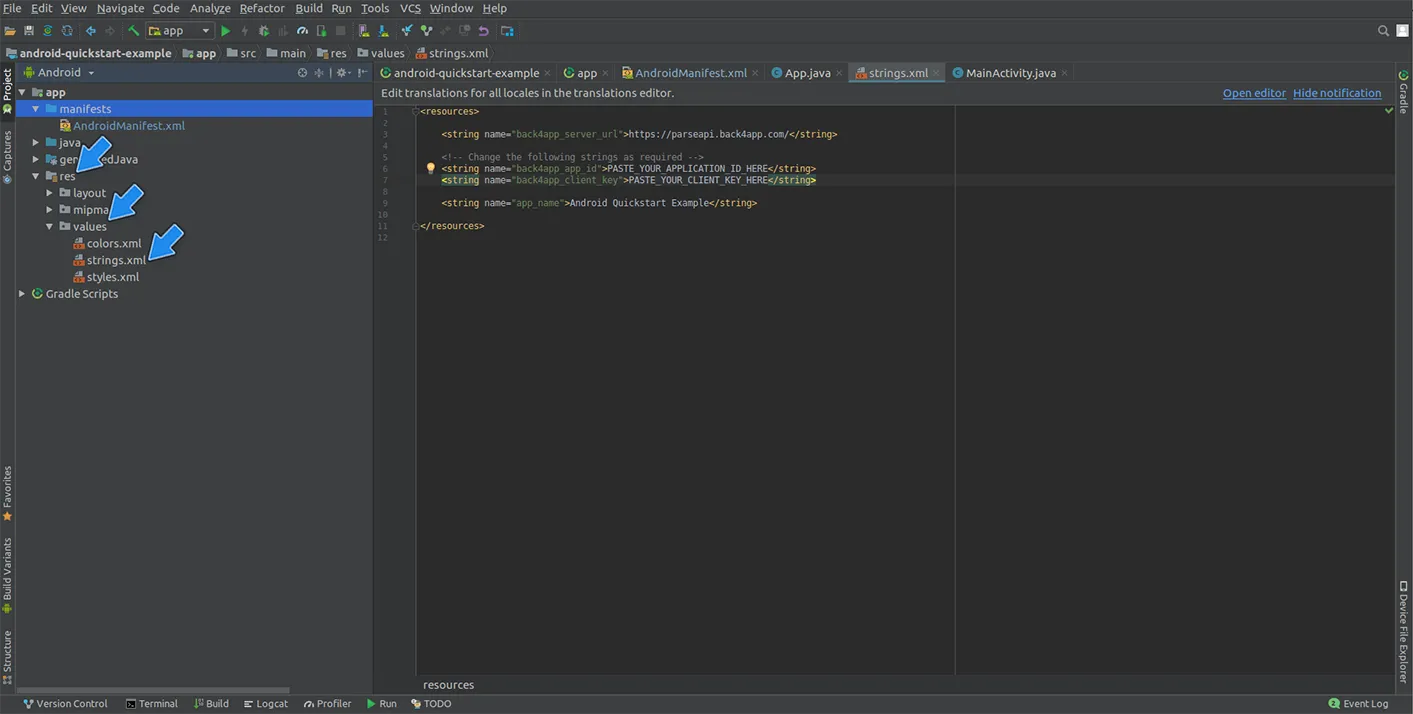
Task: Open the SDK Manager toolbar icon
Action: [383, 31]
